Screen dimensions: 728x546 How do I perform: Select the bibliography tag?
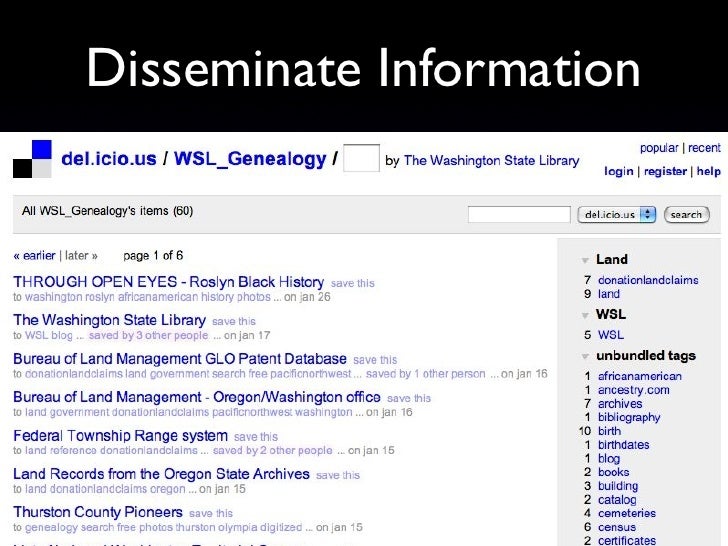point(629,417)
